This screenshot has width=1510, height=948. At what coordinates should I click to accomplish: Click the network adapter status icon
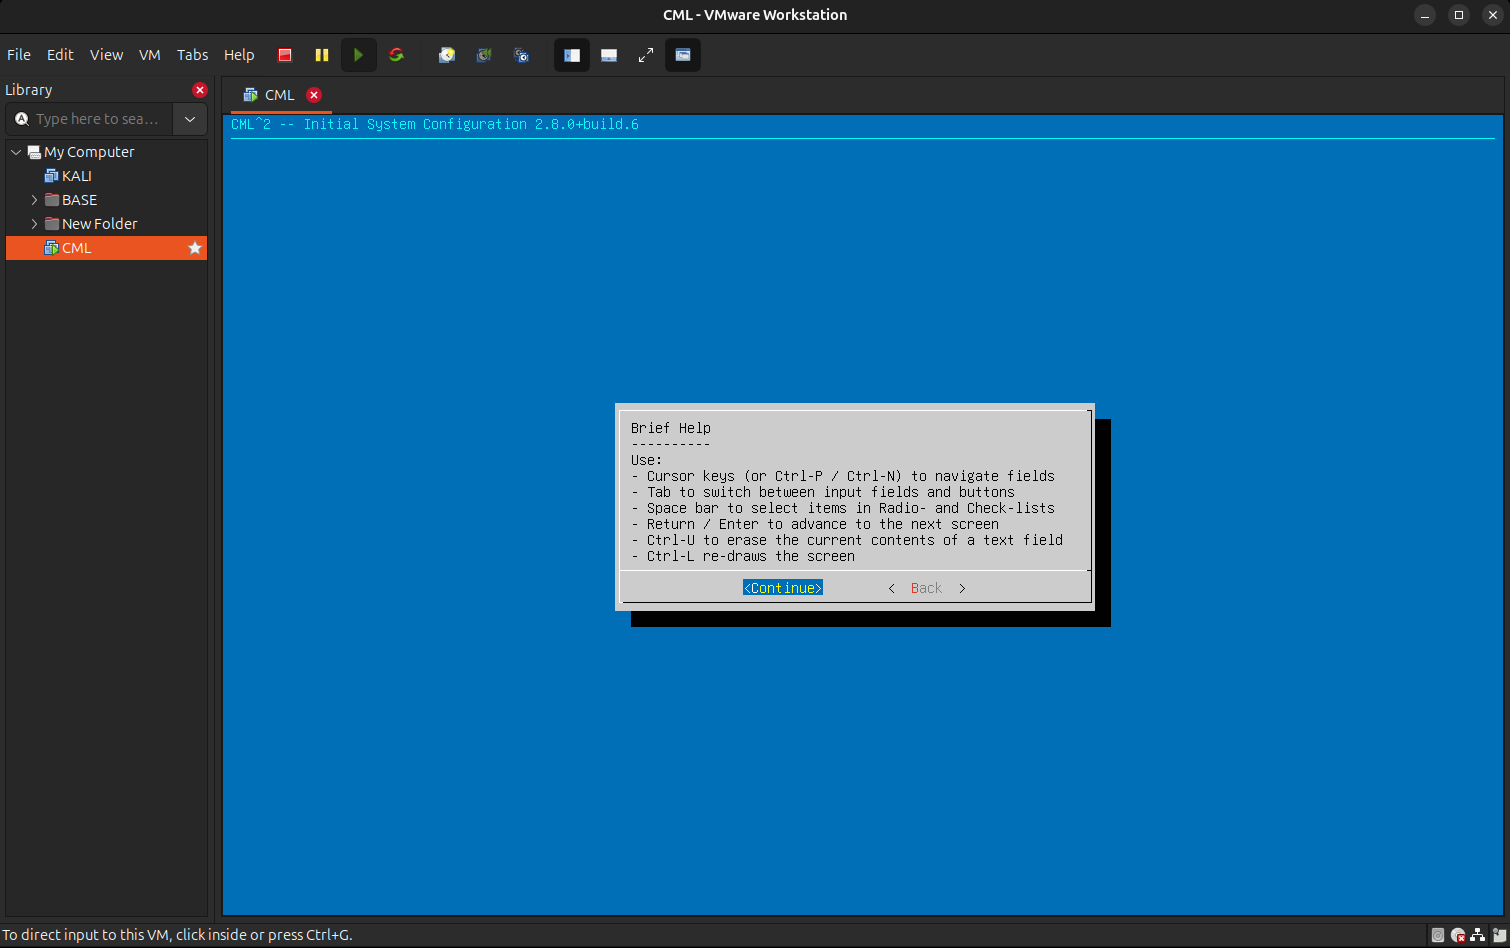click(1479, 936)
